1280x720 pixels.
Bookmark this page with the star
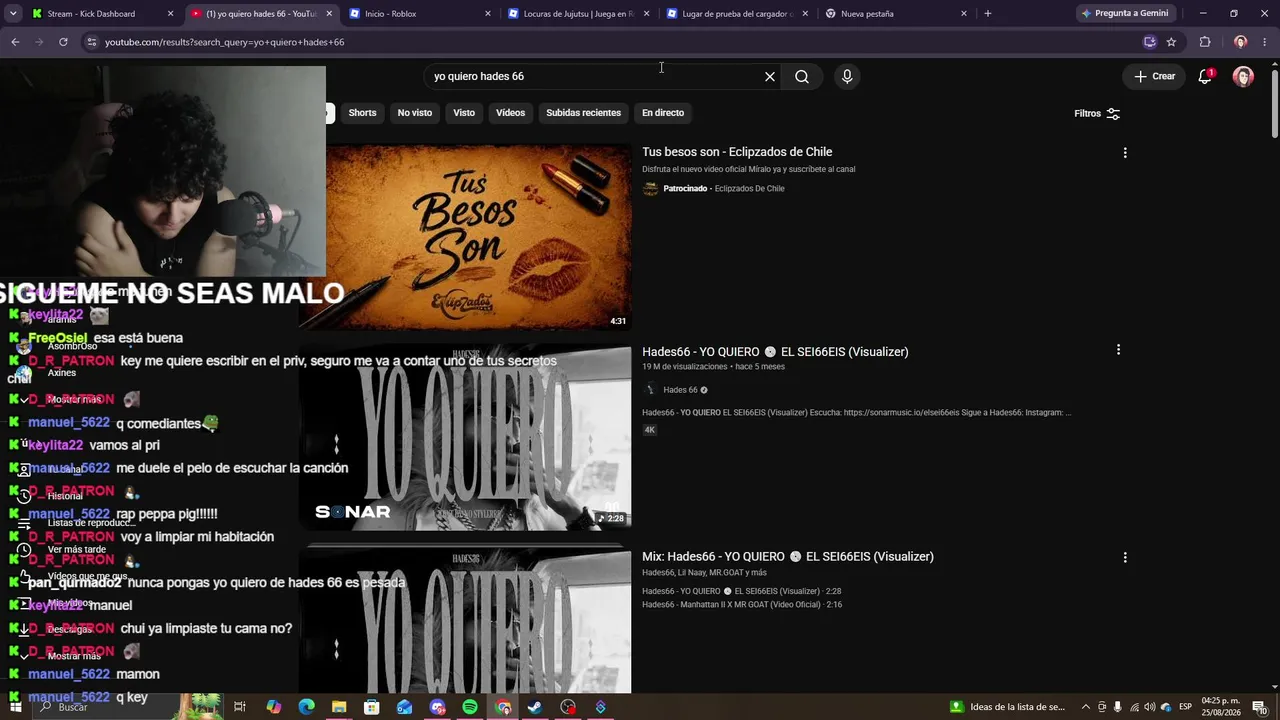tap(1171, 42)
